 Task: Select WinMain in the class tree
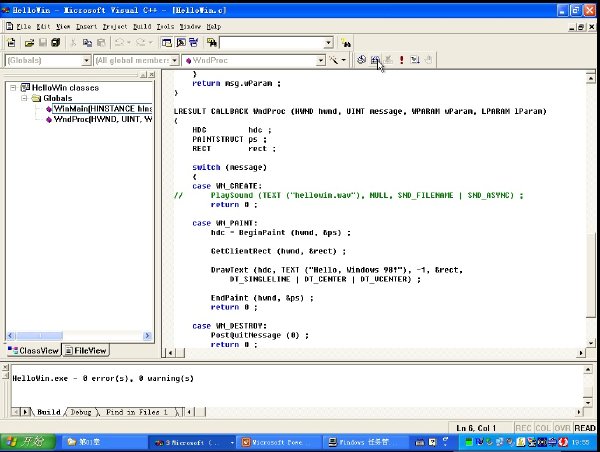click(x=103, y=109)
